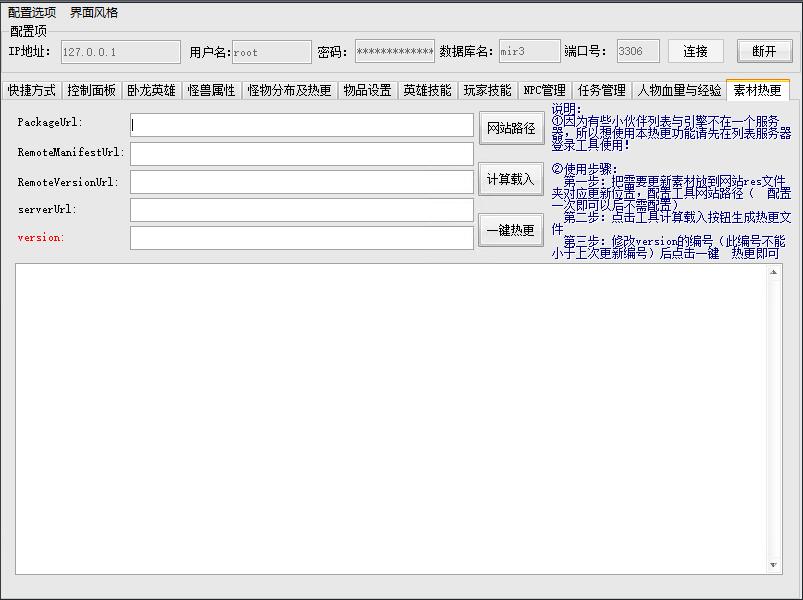Go to the 怪物分布及热更 tab

[289, 91]
